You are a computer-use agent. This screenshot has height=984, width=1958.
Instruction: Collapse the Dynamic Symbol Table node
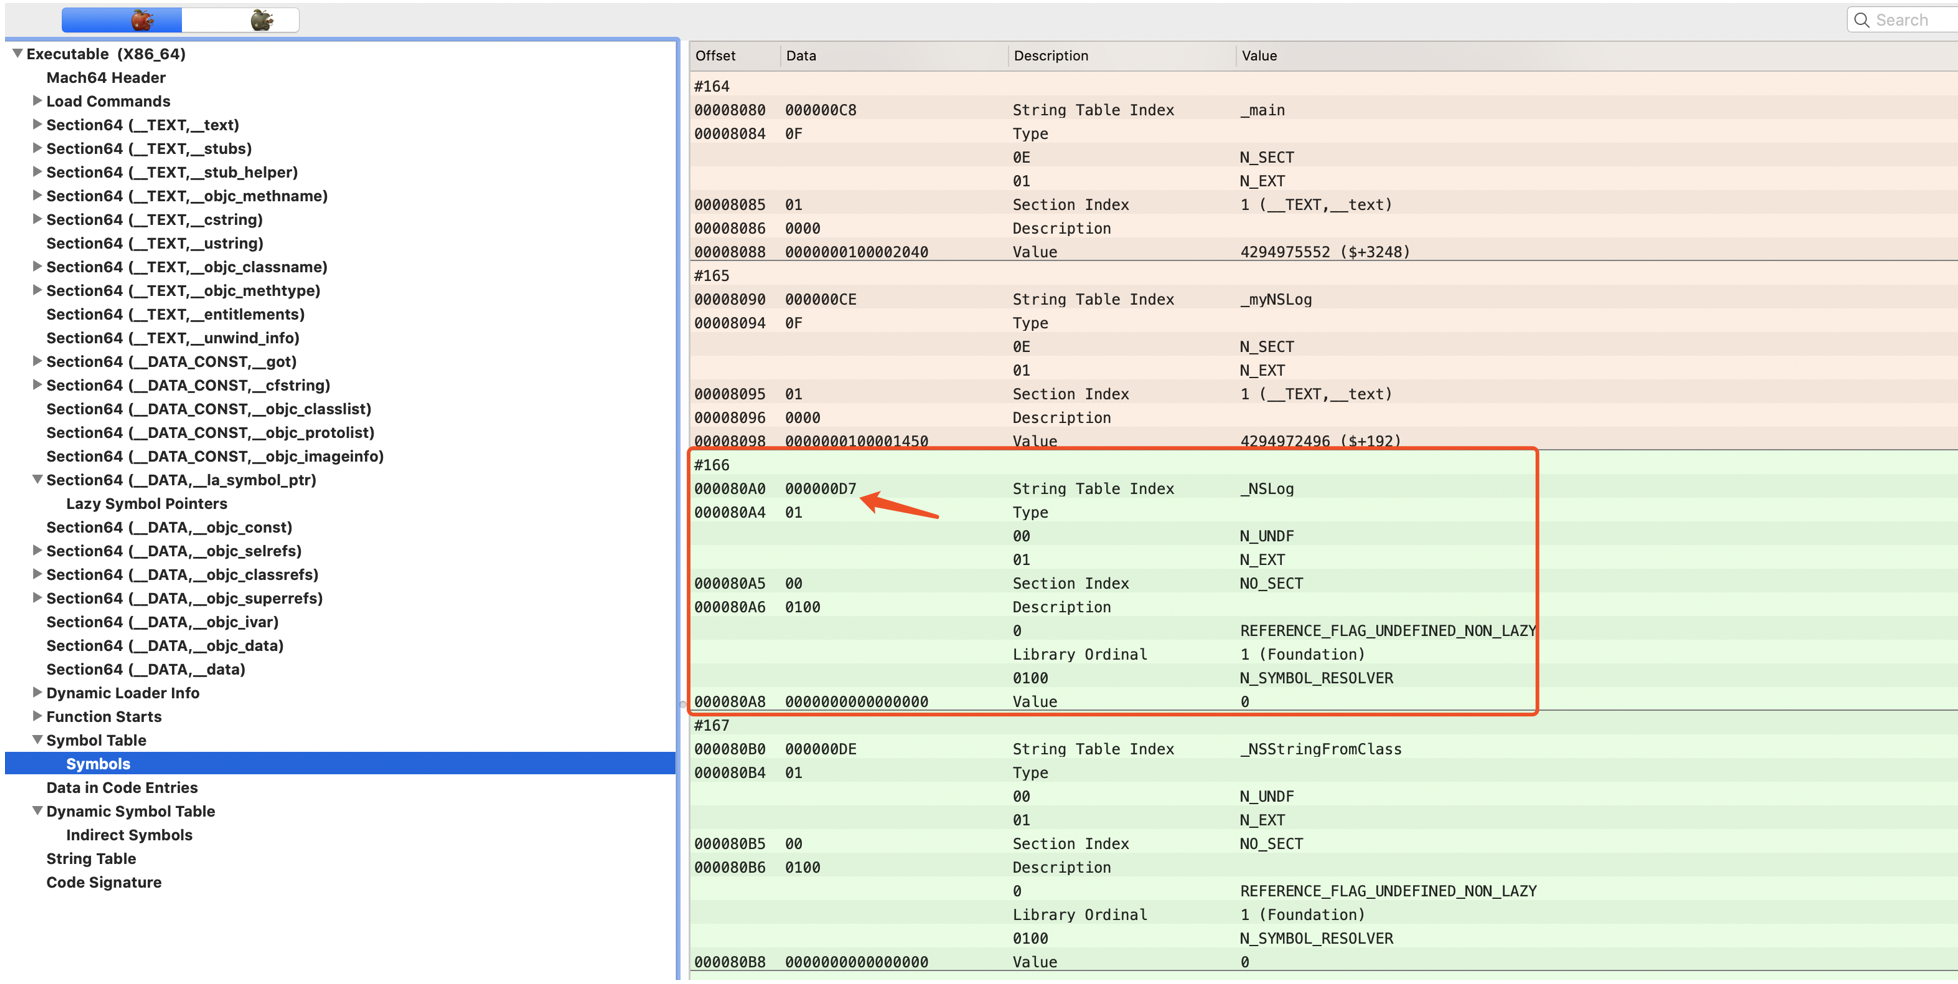tap(37, 811)
